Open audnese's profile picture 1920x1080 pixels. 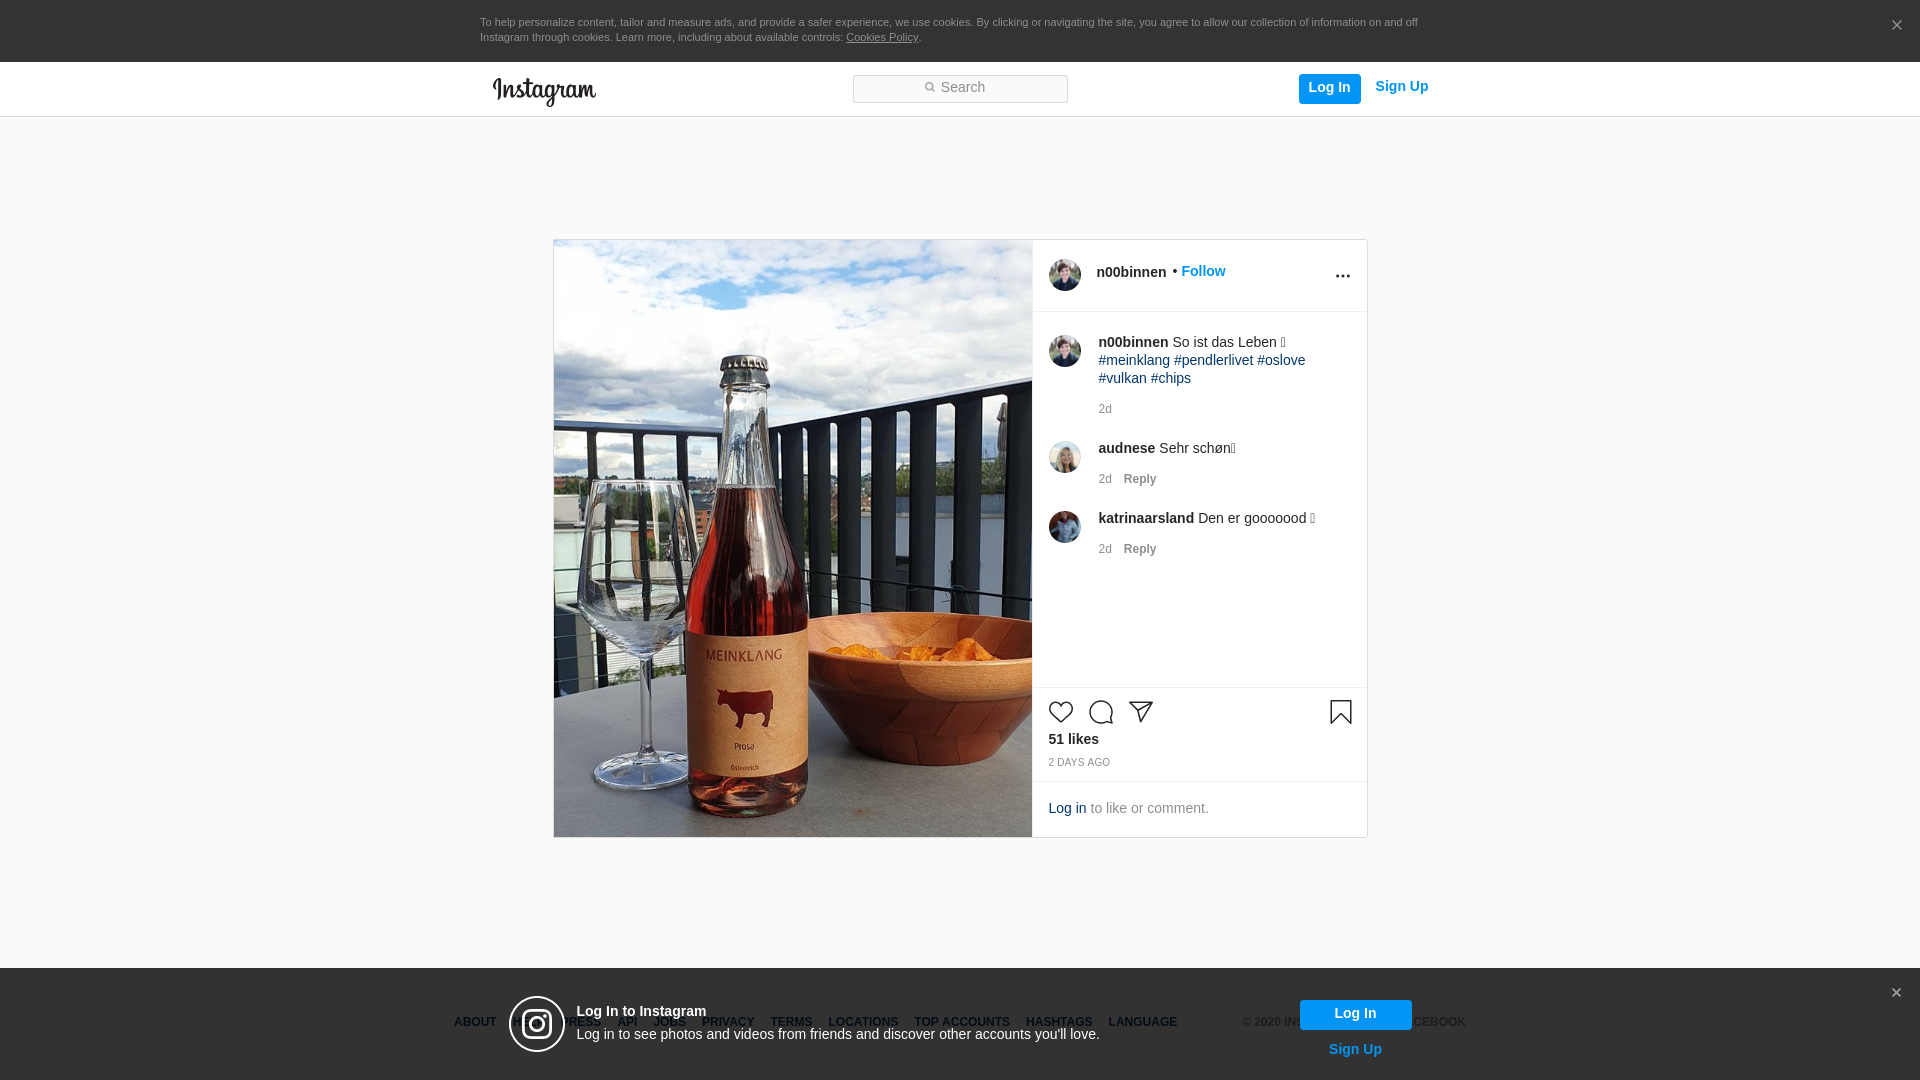pyautogui.click(x=1064, y=457)
